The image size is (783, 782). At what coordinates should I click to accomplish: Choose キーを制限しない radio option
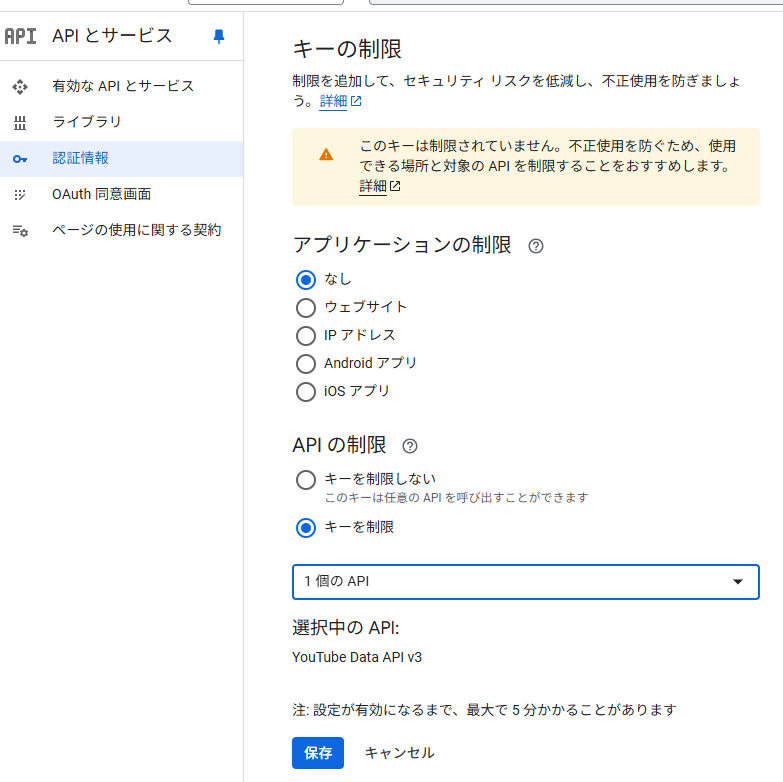[x=306, y=480]
